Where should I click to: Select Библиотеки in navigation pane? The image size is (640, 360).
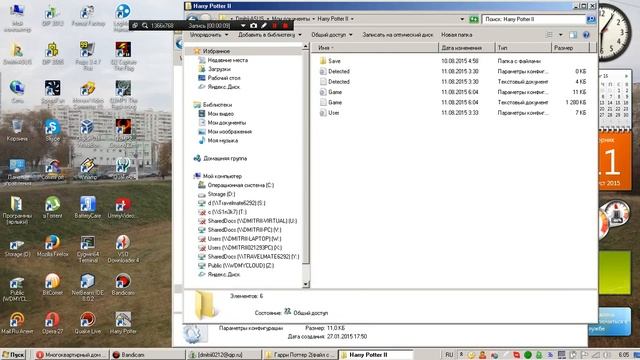(217, 105)
